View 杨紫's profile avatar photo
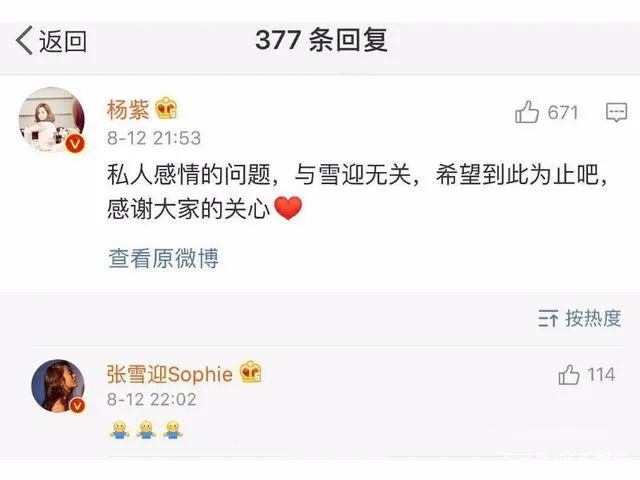 point(52,120)
